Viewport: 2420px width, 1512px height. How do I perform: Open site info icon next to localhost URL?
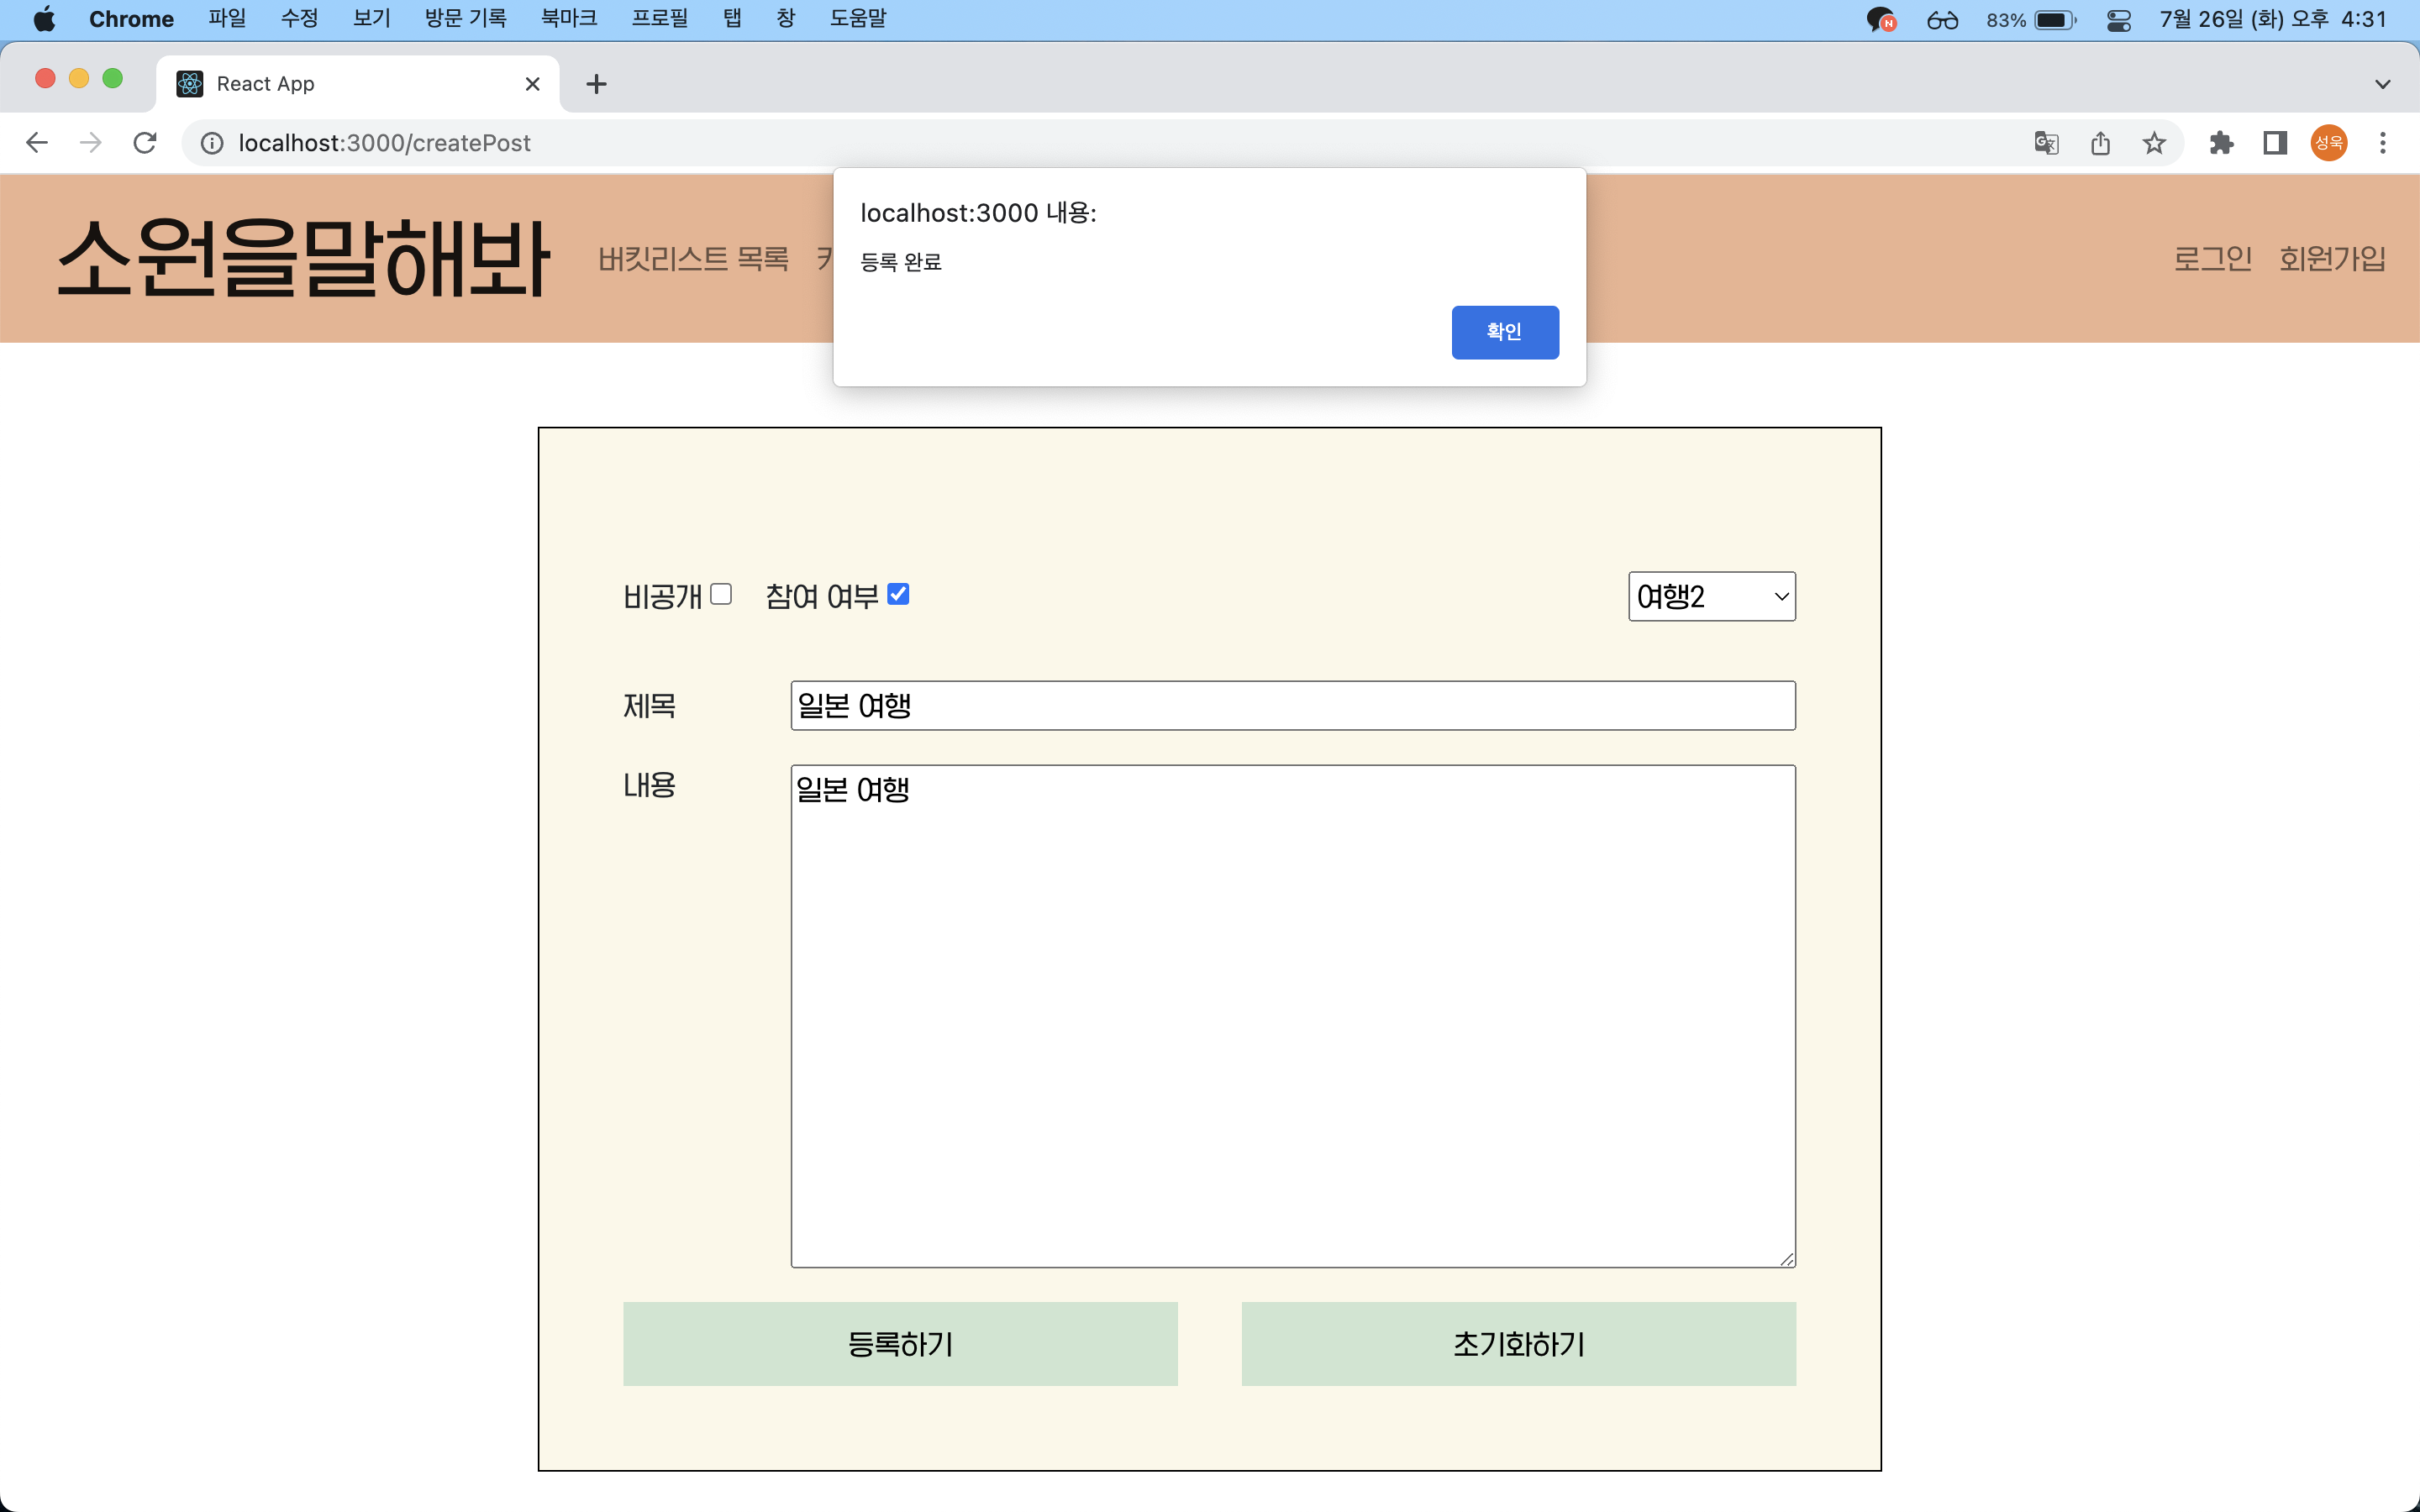coord(211,142)
